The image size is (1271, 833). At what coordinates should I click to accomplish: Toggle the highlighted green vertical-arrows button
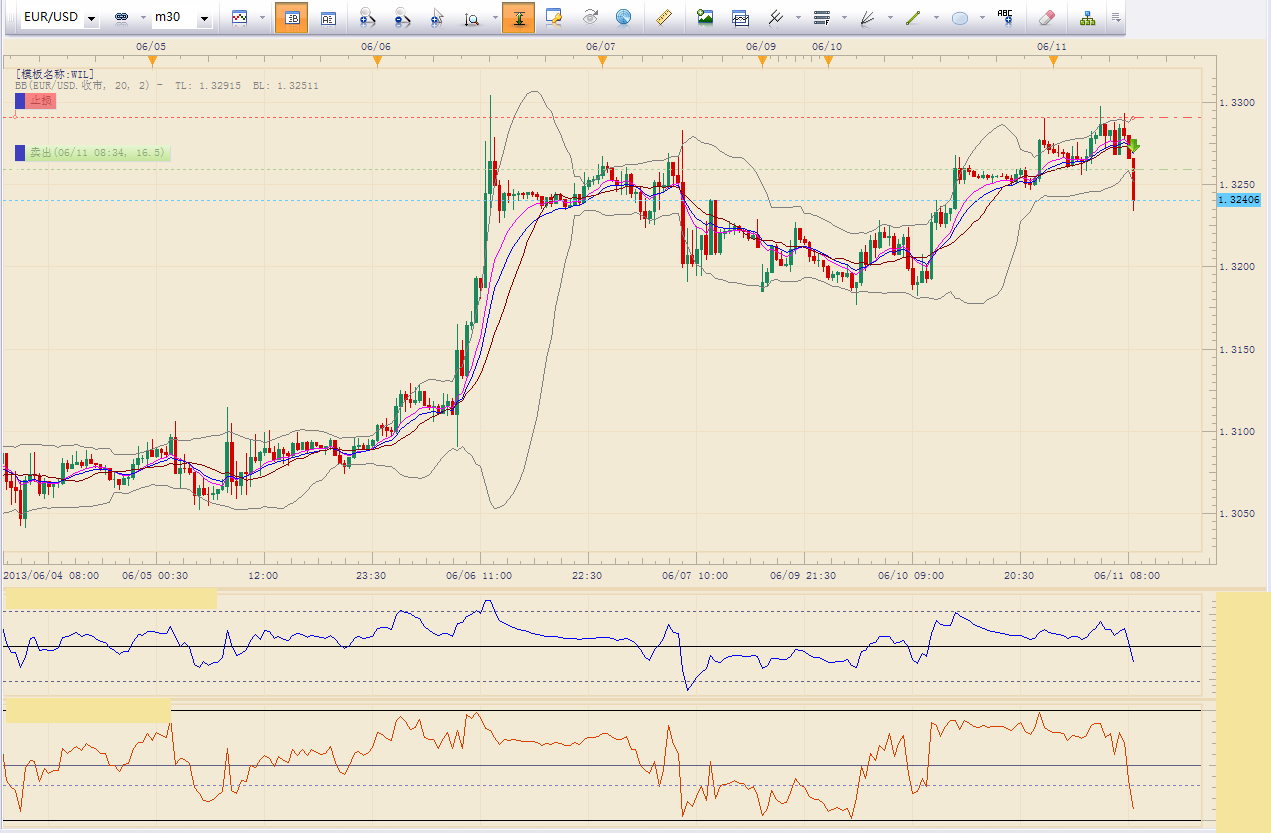(518, 18)
